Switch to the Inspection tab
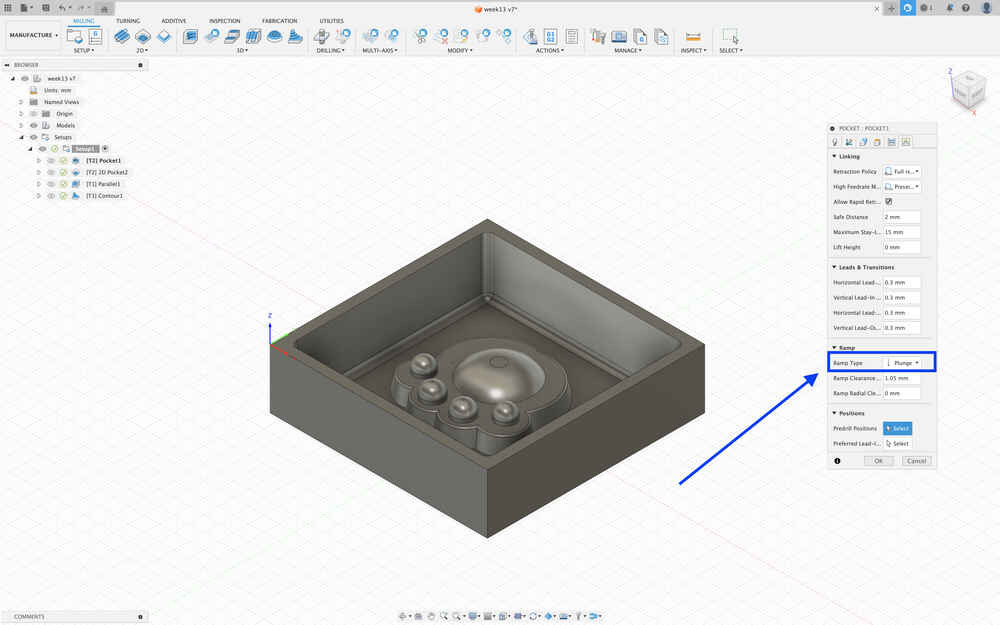Screen dimensions: 1000x625 (224, 21)
